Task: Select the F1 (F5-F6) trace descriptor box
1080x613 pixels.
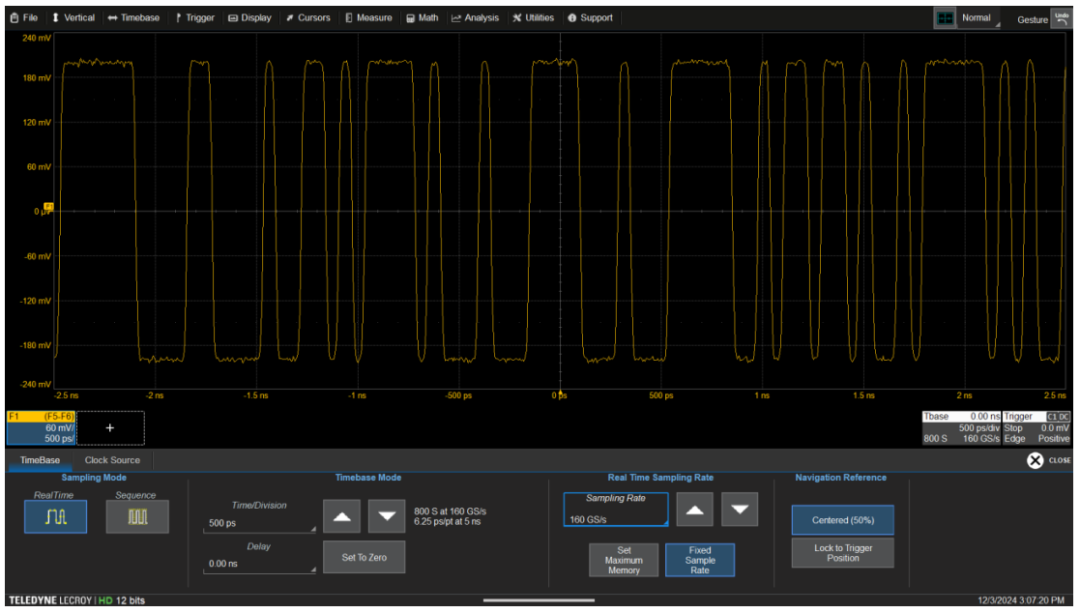Action: 41,428
